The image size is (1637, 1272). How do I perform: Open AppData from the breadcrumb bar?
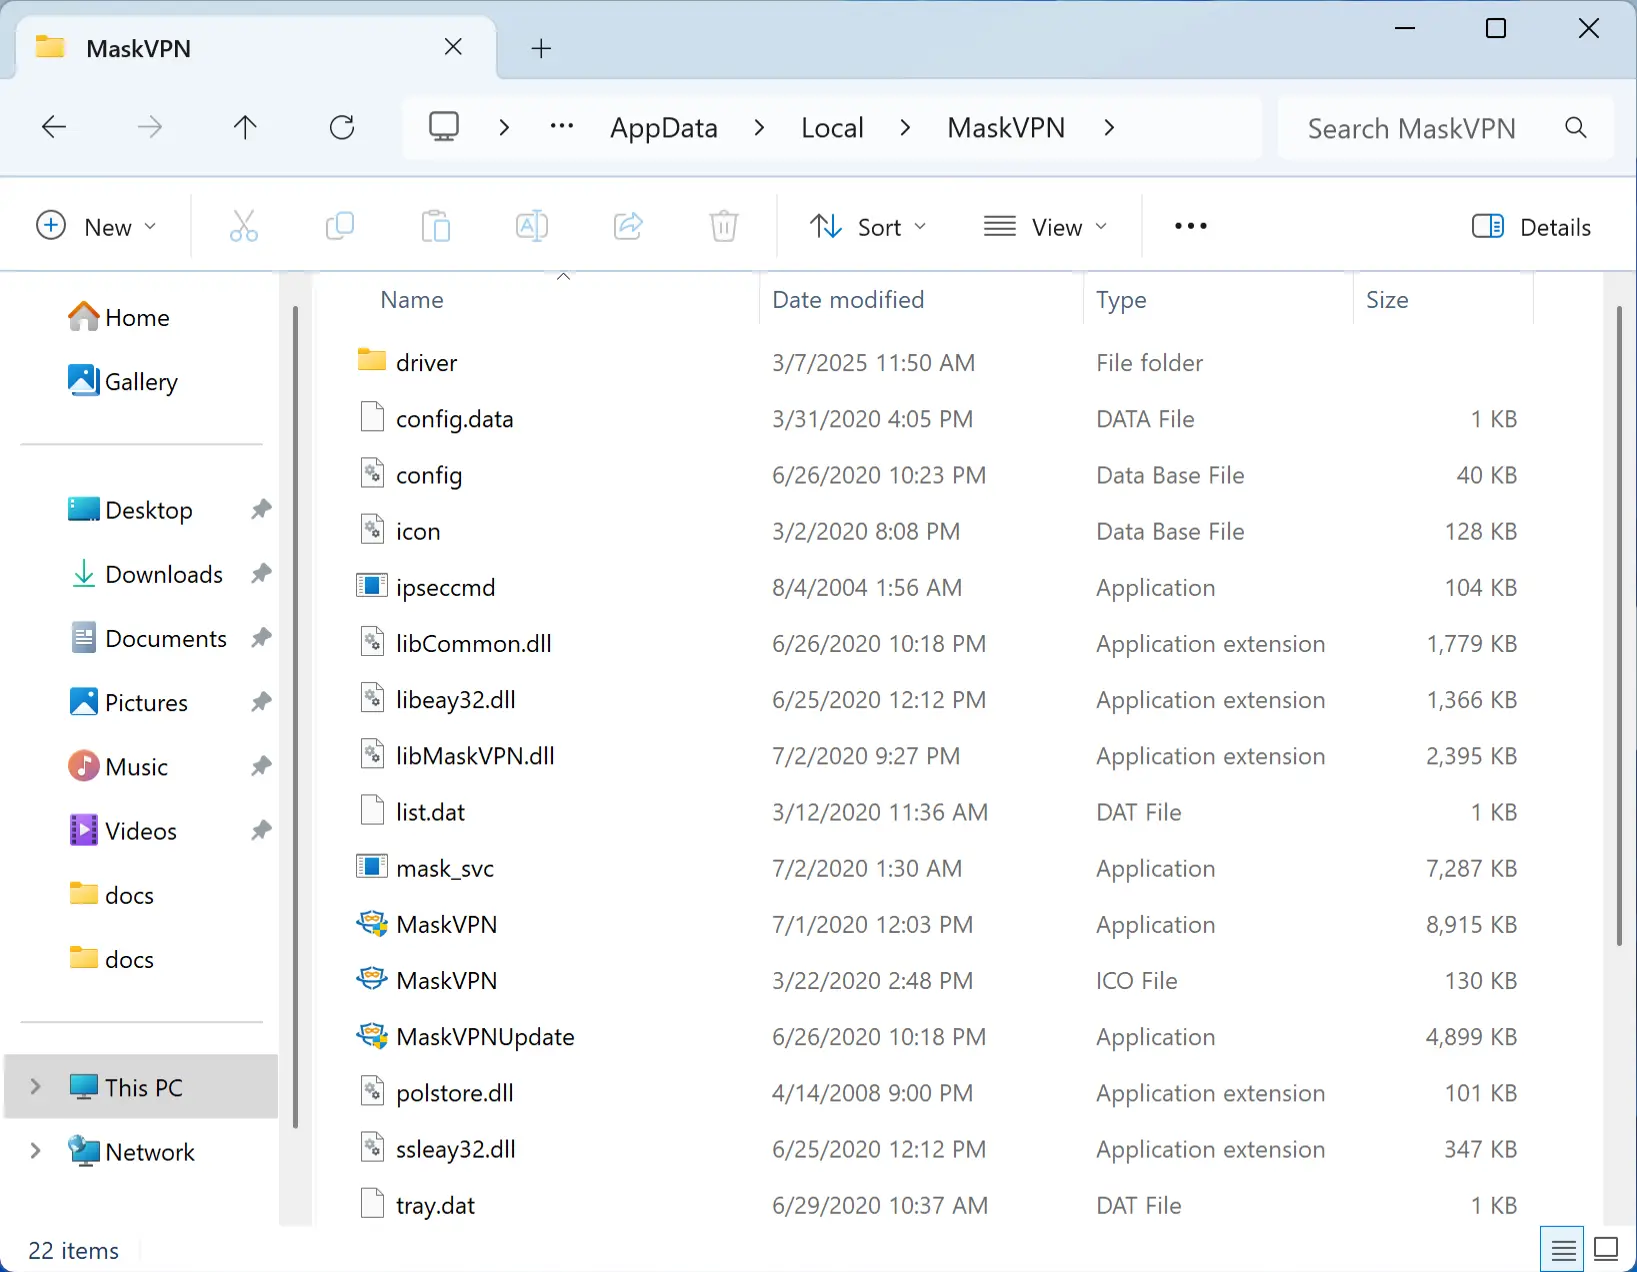pos(663,127)
